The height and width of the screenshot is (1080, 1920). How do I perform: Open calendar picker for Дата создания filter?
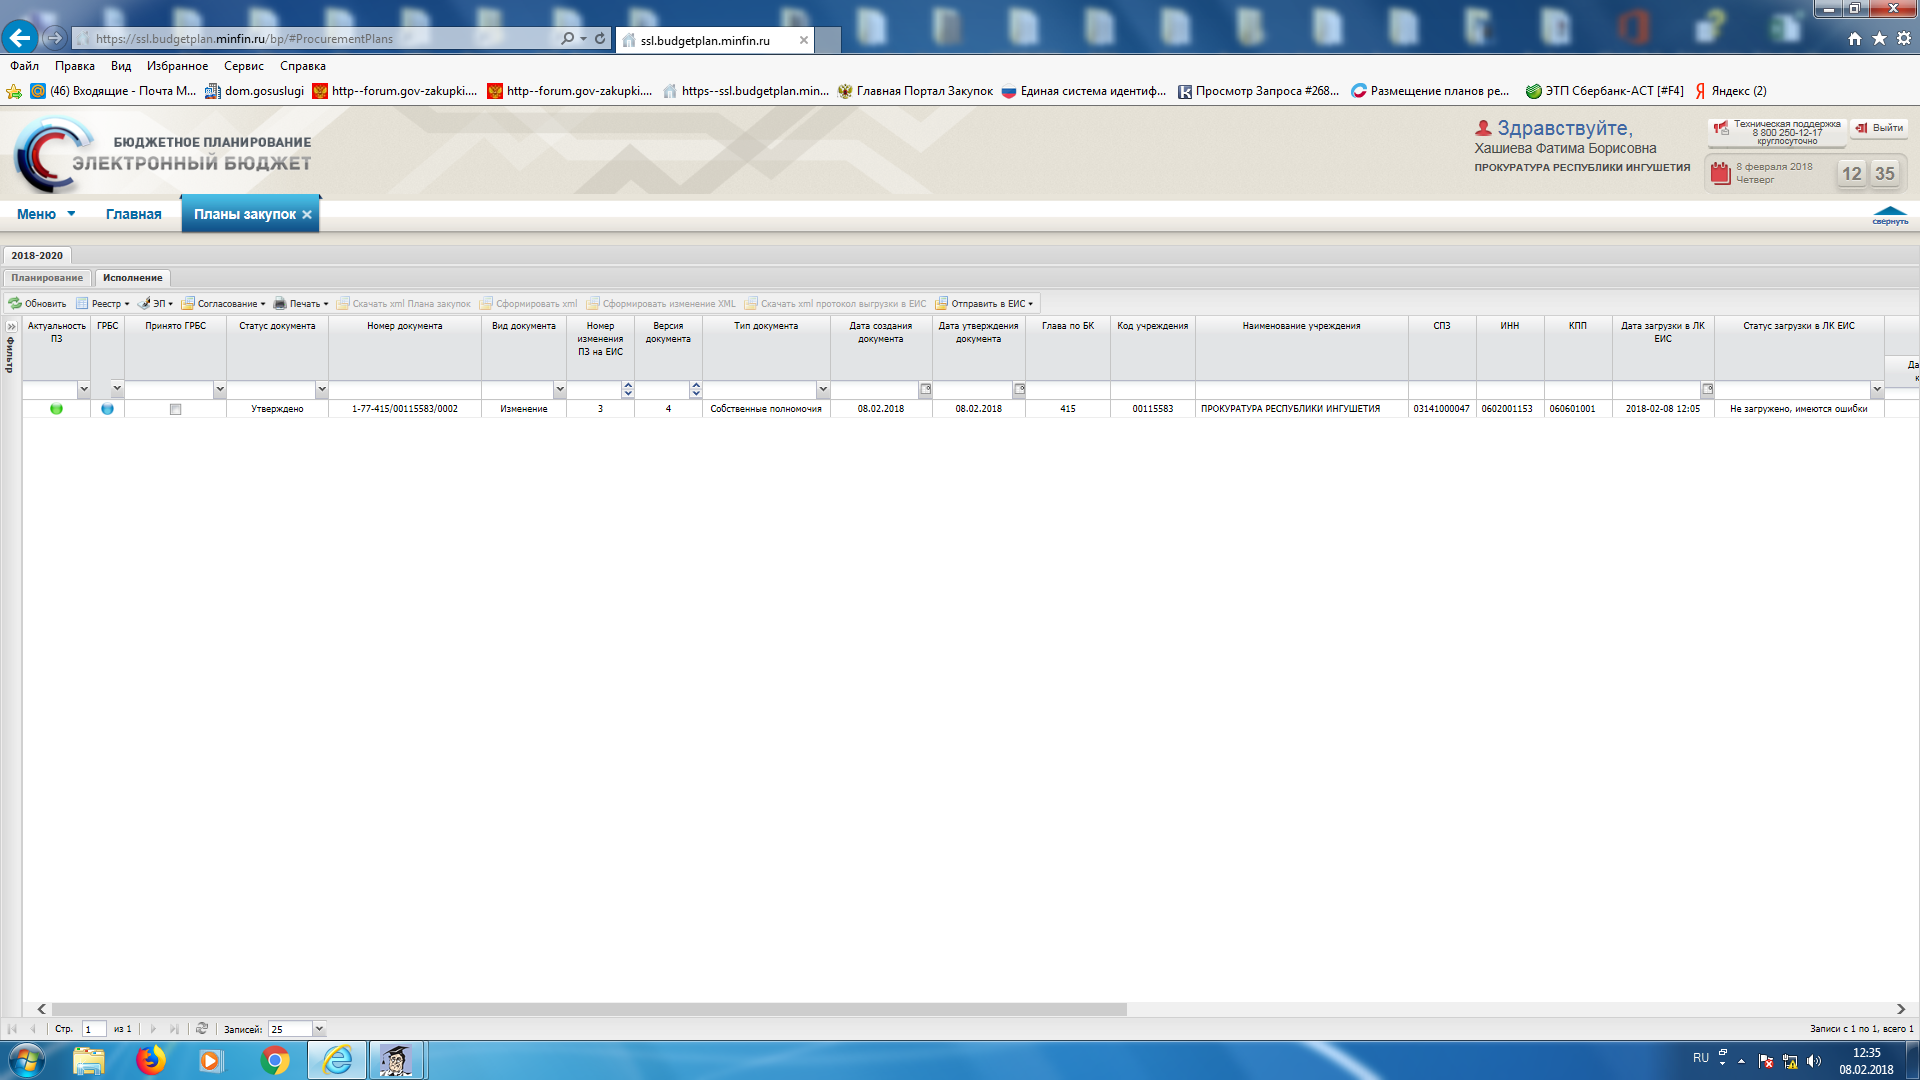pyautogui.click(x=925, y=389)
